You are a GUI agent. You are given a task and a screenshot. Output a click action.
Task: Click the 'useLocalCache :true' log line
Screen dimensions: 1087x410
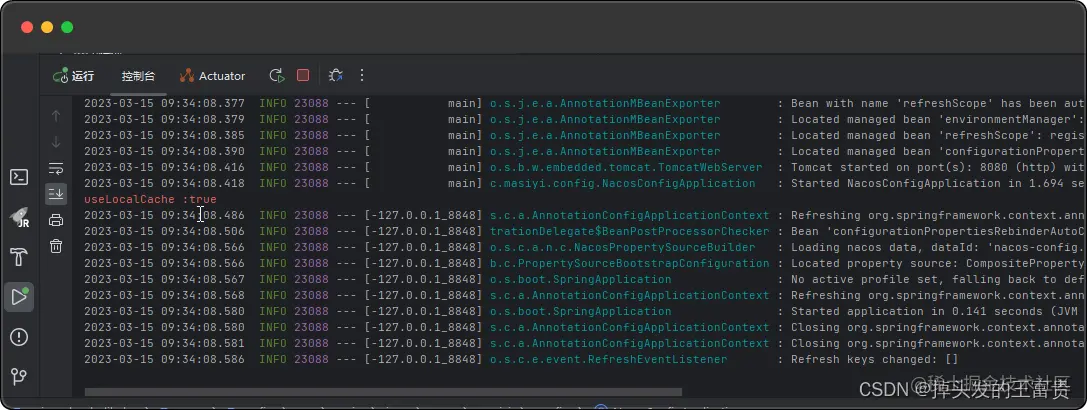pos(150,199)
